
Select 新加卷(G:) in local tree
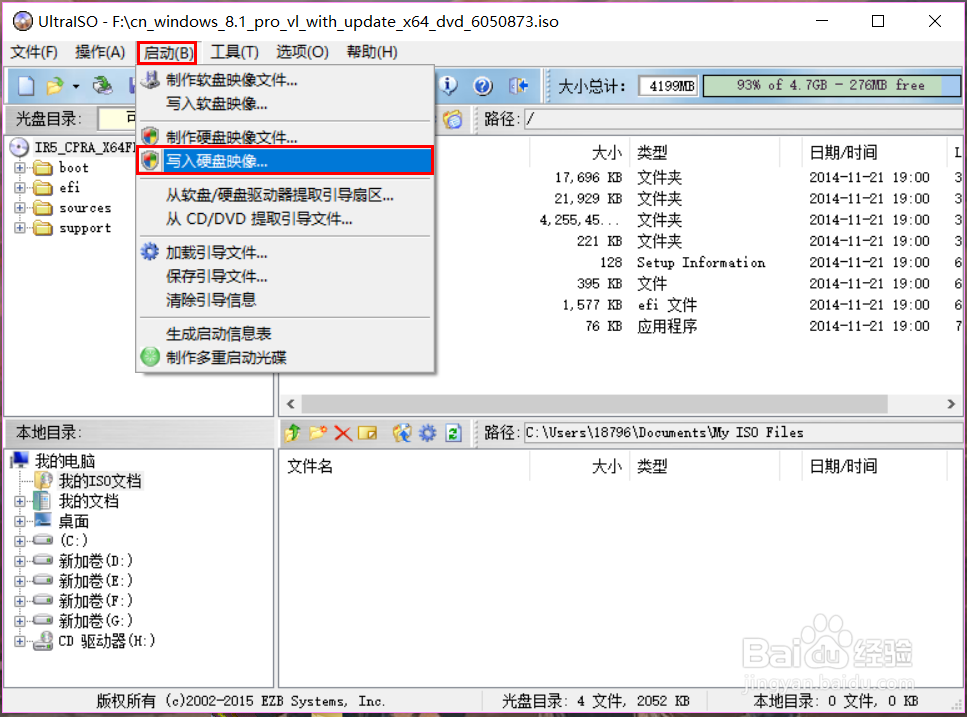96,621
